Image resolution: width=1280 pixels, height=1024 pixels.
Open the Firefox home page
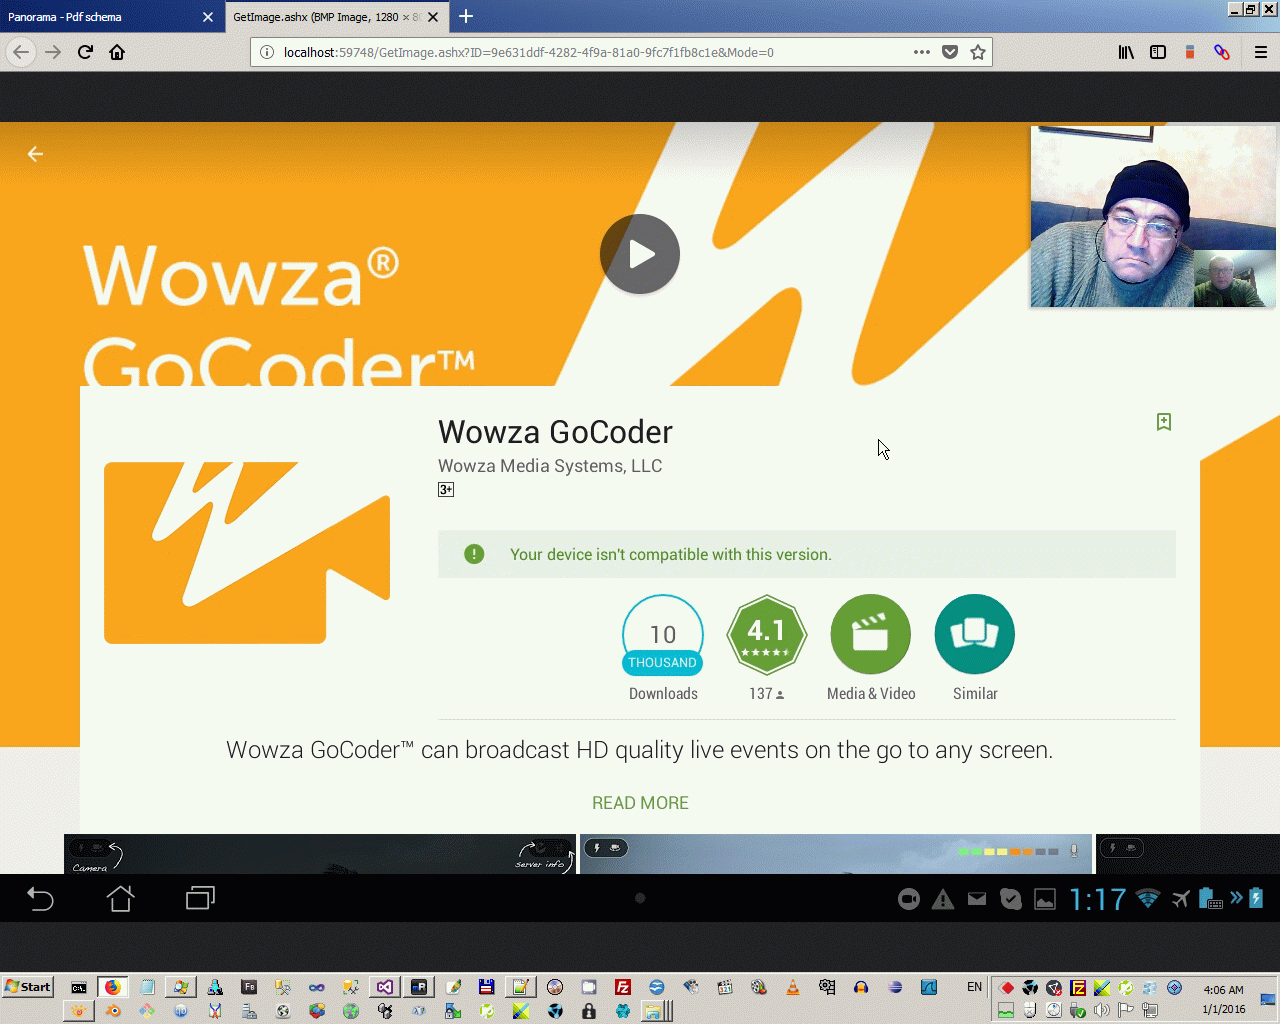tap(117, 52)
